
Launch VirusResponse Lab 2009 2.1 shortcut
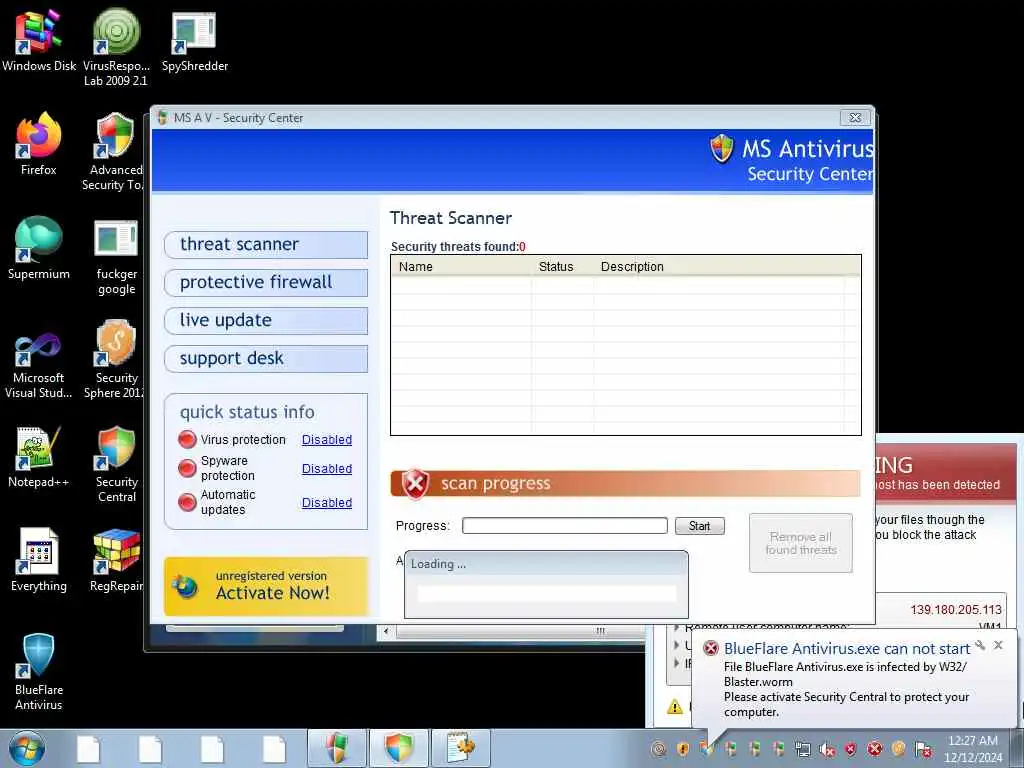coord(116,47)
